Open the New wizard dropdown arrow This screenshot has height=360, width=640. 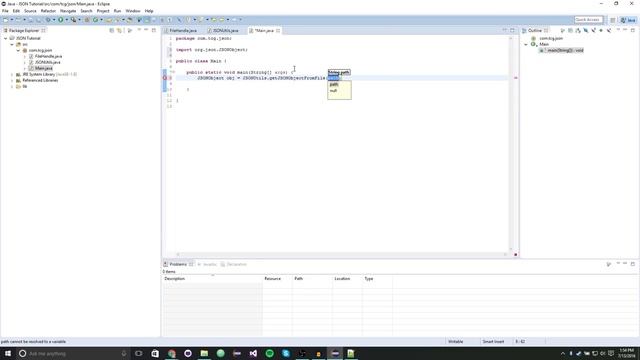(x=12, y=20)
